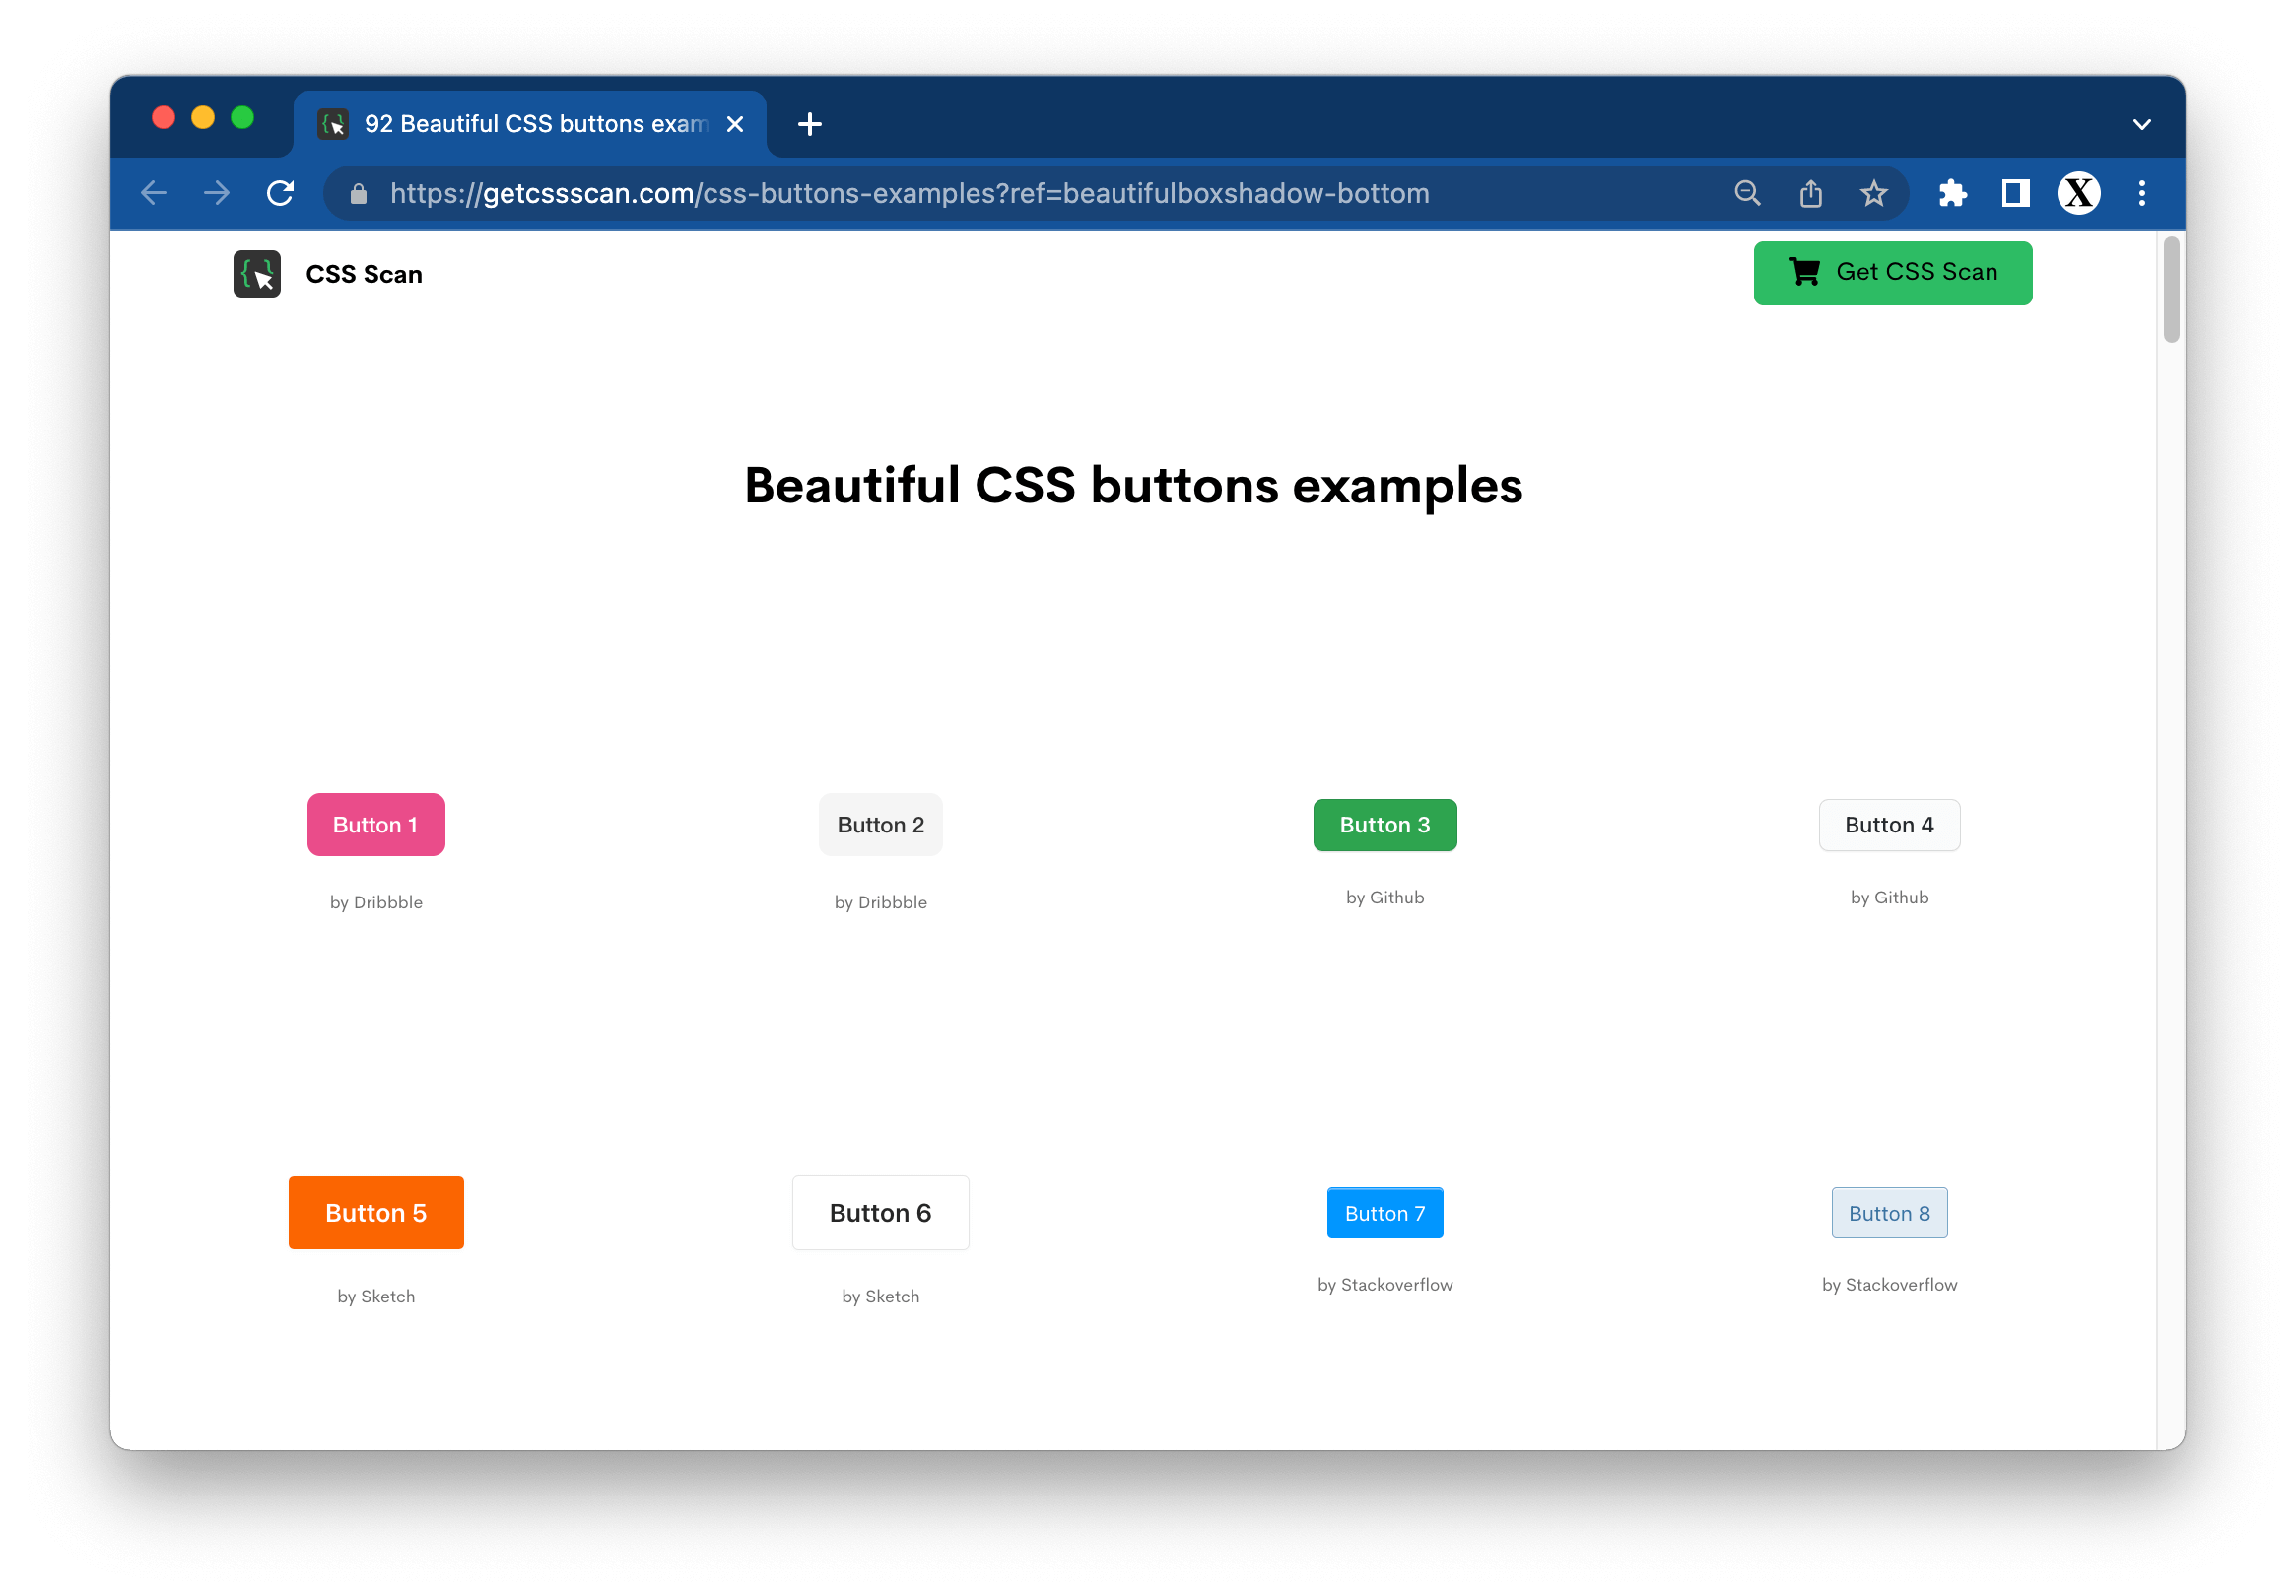Toggle the browser side panel icon
This screenshot has width=2296, height=1596.
pyautogui.click(x=2015, y=193)
